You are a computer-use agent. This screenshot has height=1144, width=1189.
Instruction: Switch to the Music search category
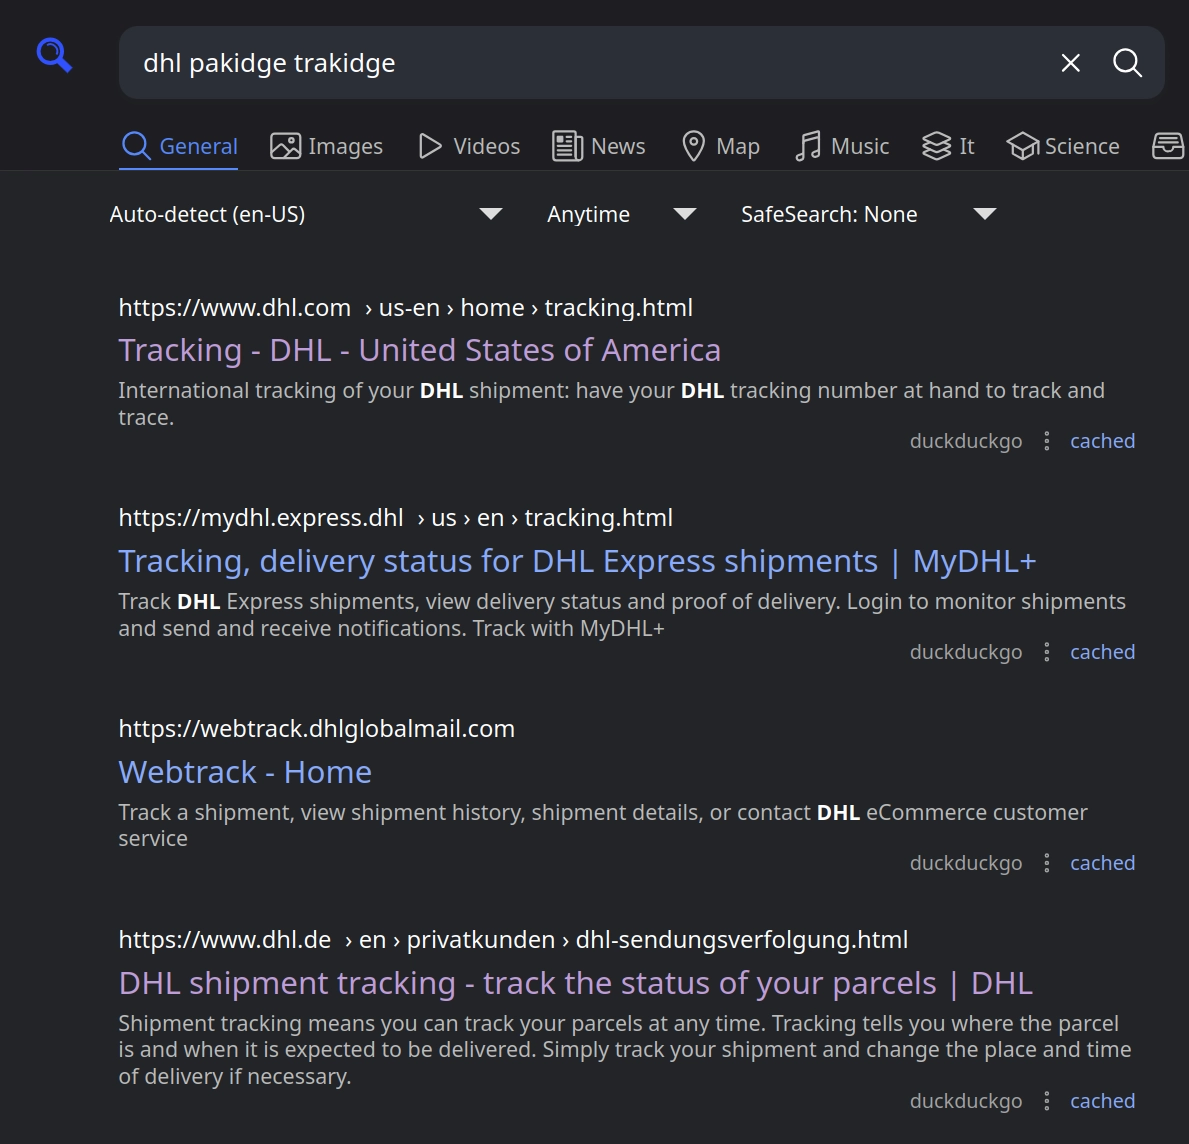click(842, 146)
